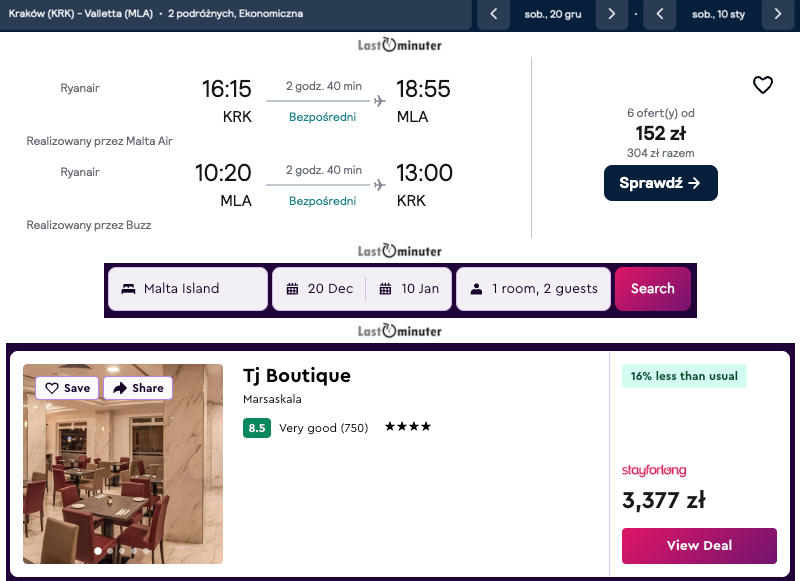Click the 8.5 rating score badge
Screen dimensions: 800x581
tap(257, 428)
